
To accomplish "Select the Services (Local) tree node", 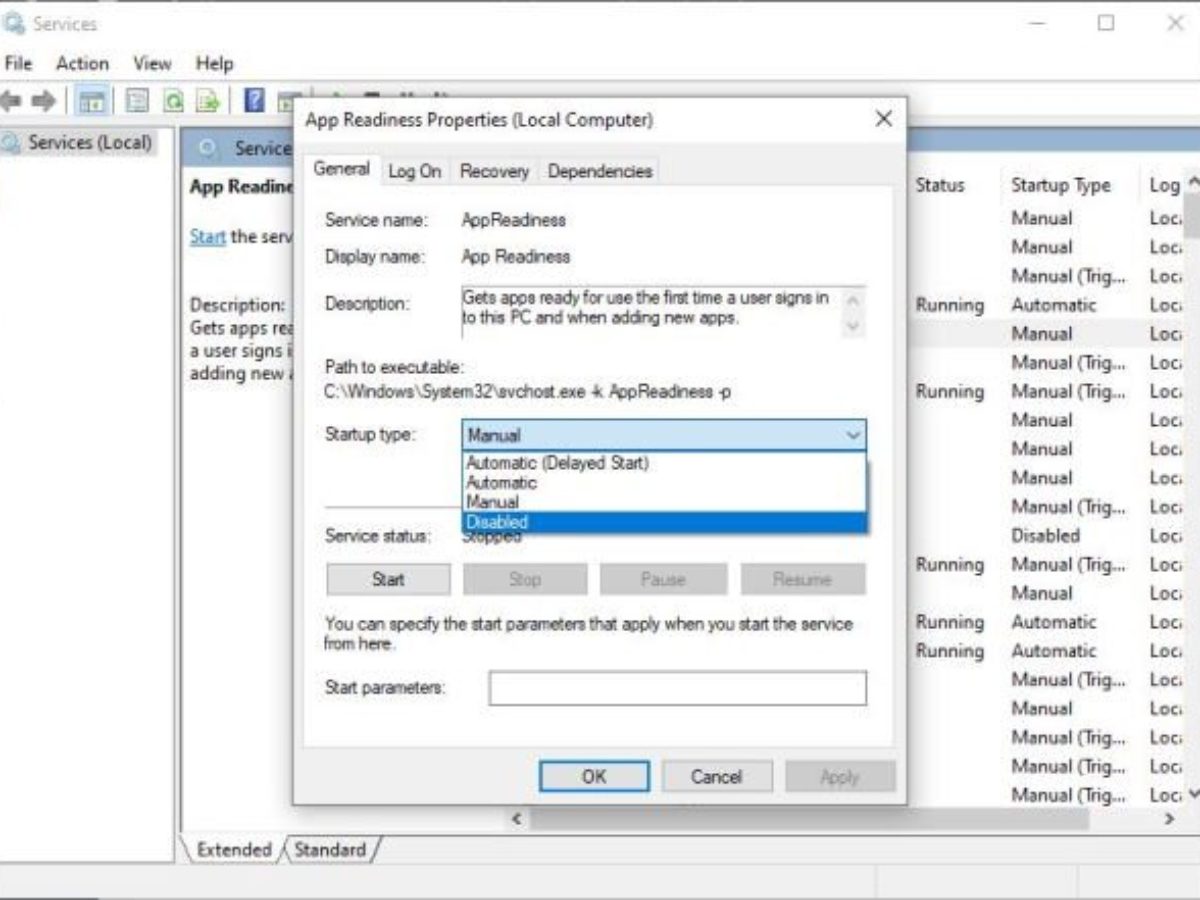I will point(90,143).
